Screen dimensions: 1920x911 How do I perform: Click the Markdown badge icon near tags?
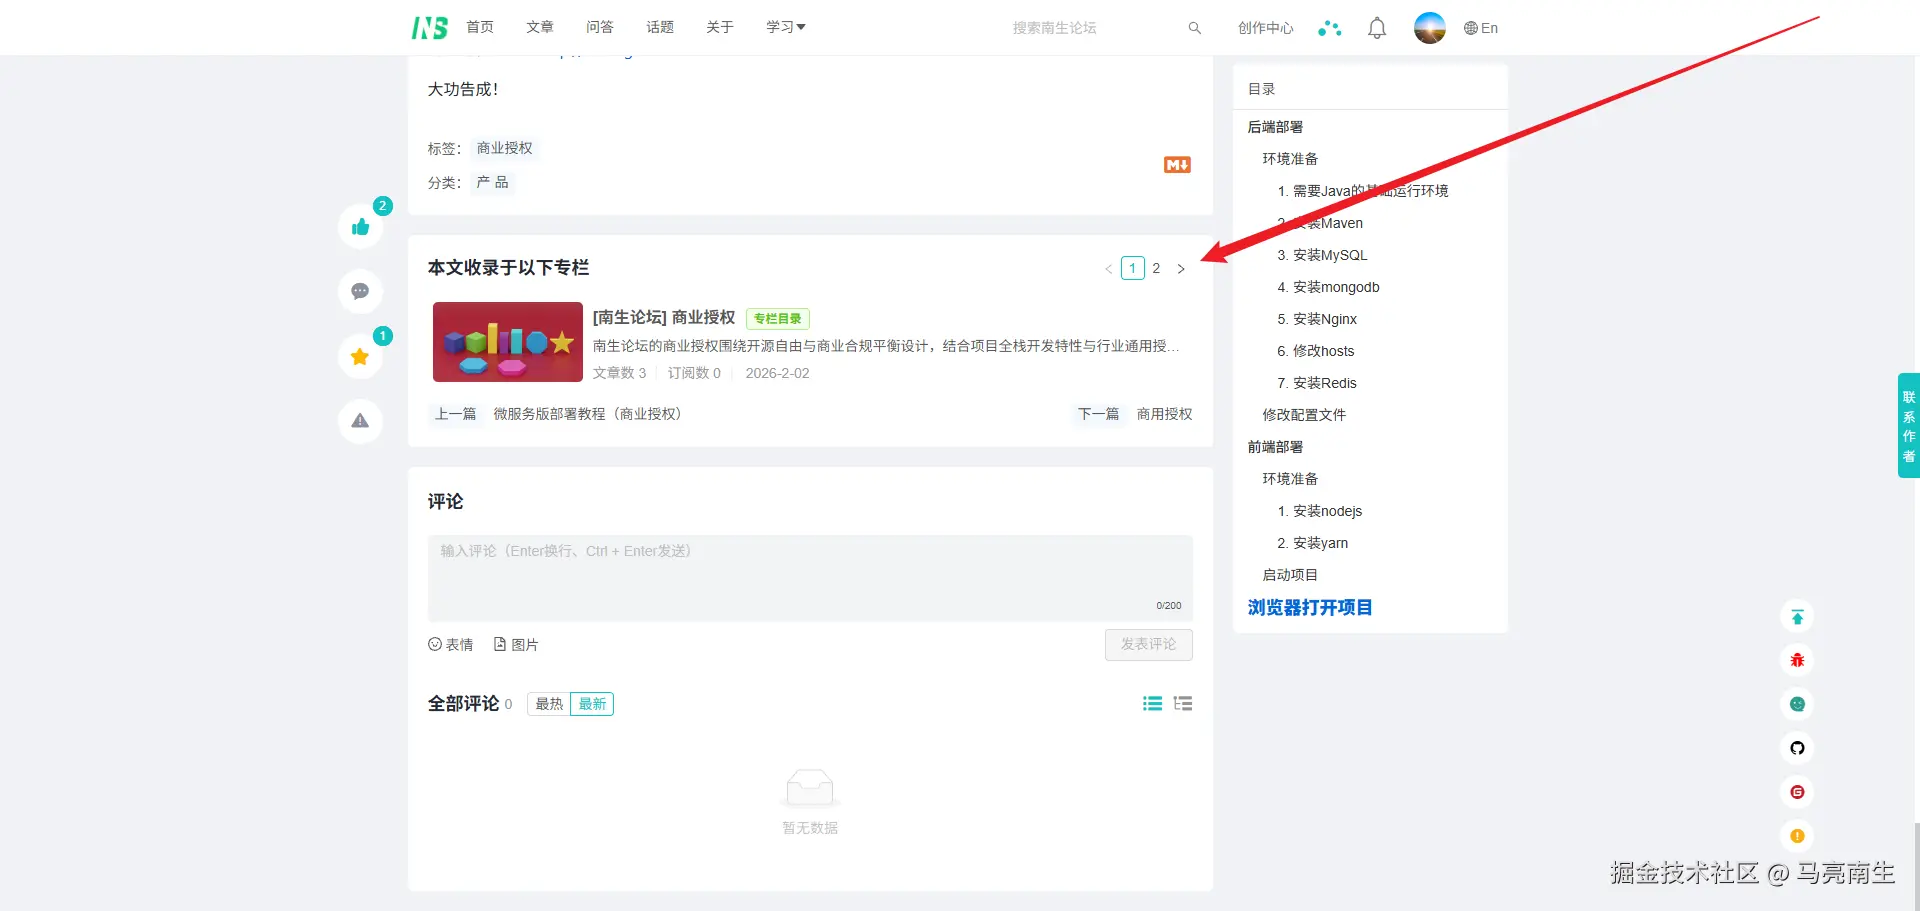tap(1176, 164)
